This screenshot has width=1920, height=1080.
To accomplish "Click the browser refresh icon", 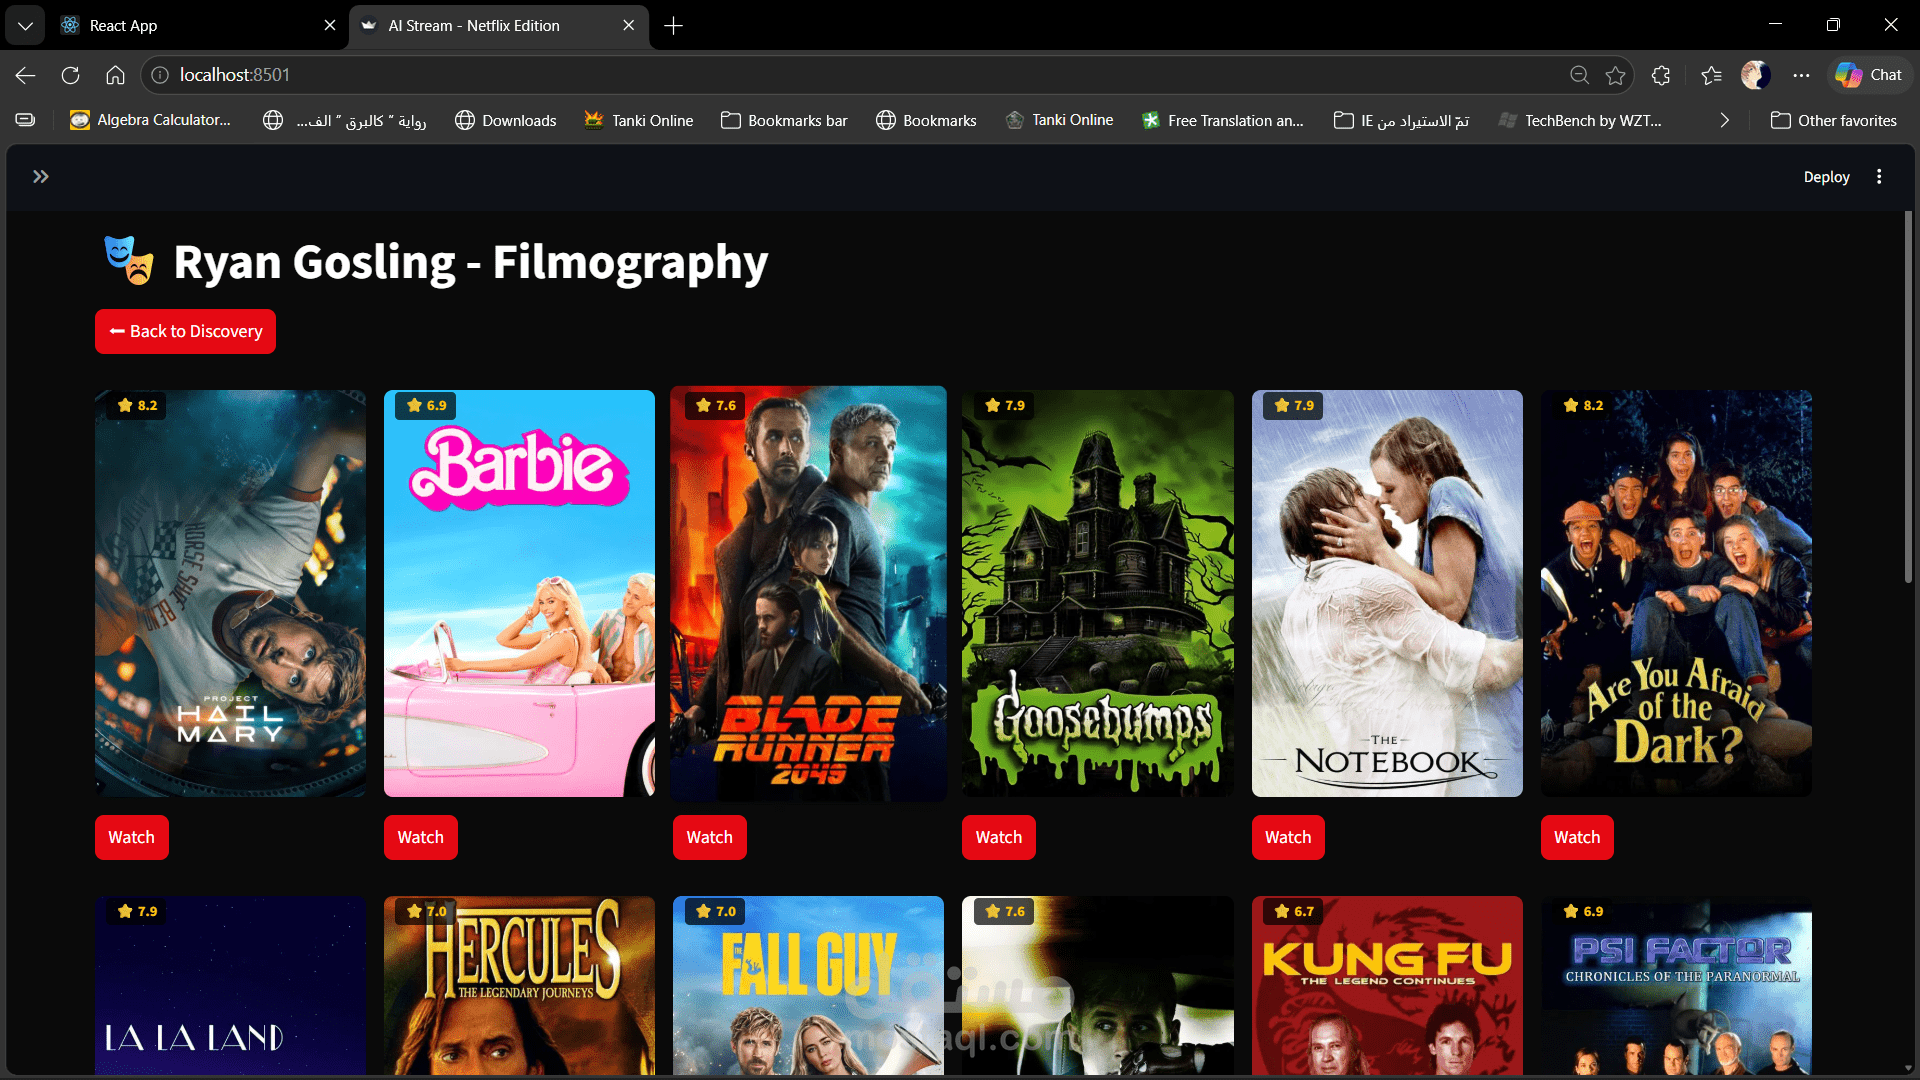I will tap(70, 75).
